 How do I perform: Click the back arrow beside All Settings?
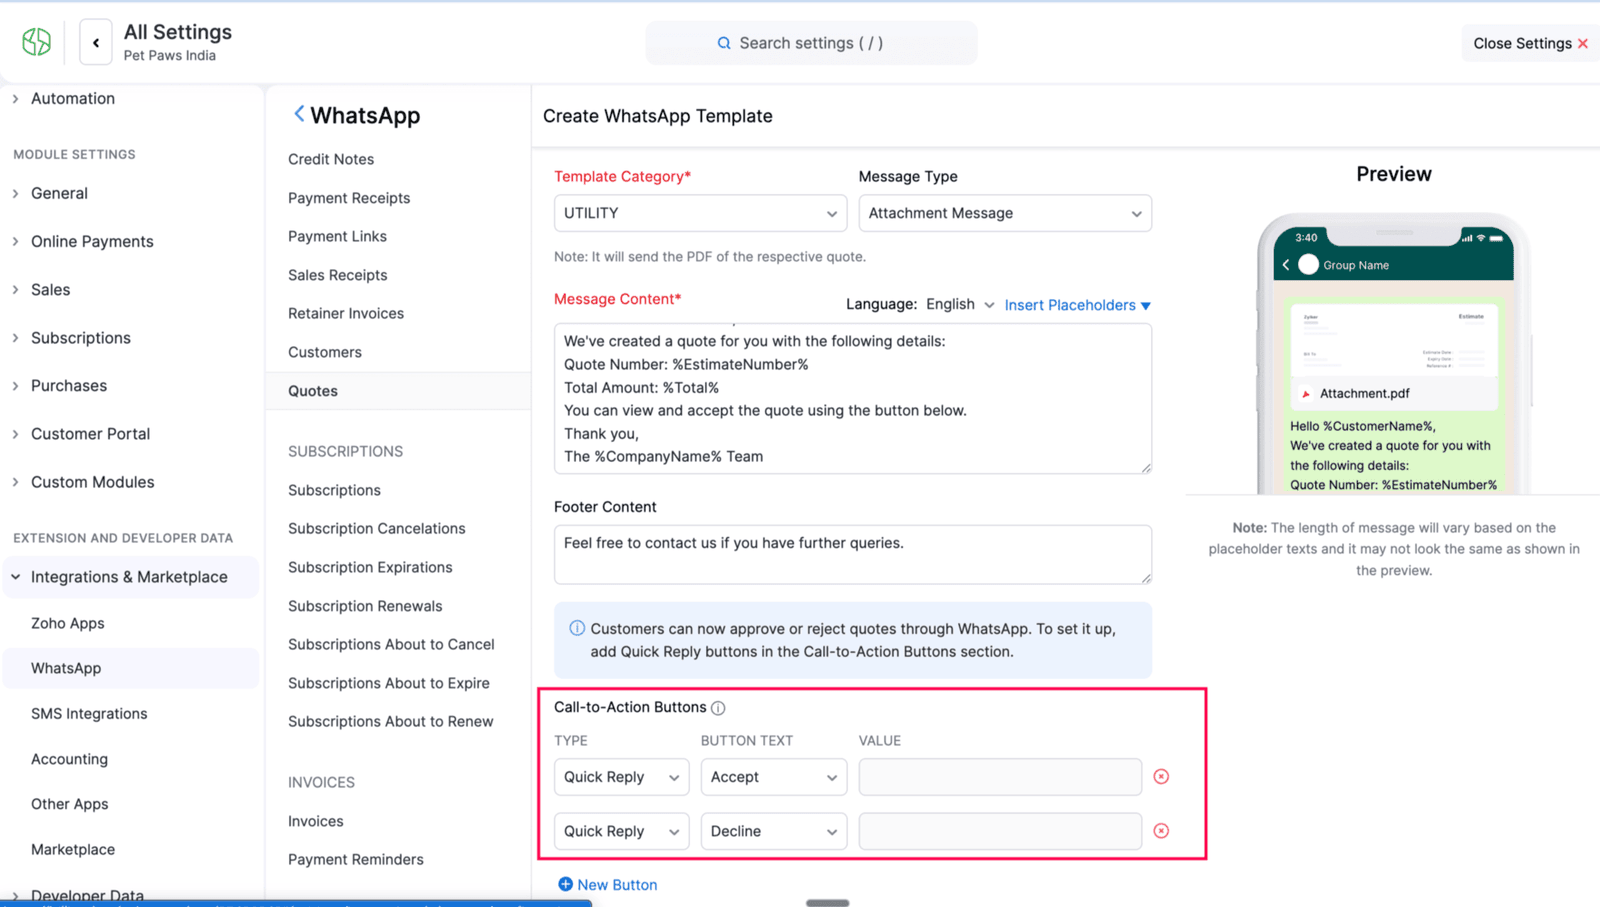[96, 43]
